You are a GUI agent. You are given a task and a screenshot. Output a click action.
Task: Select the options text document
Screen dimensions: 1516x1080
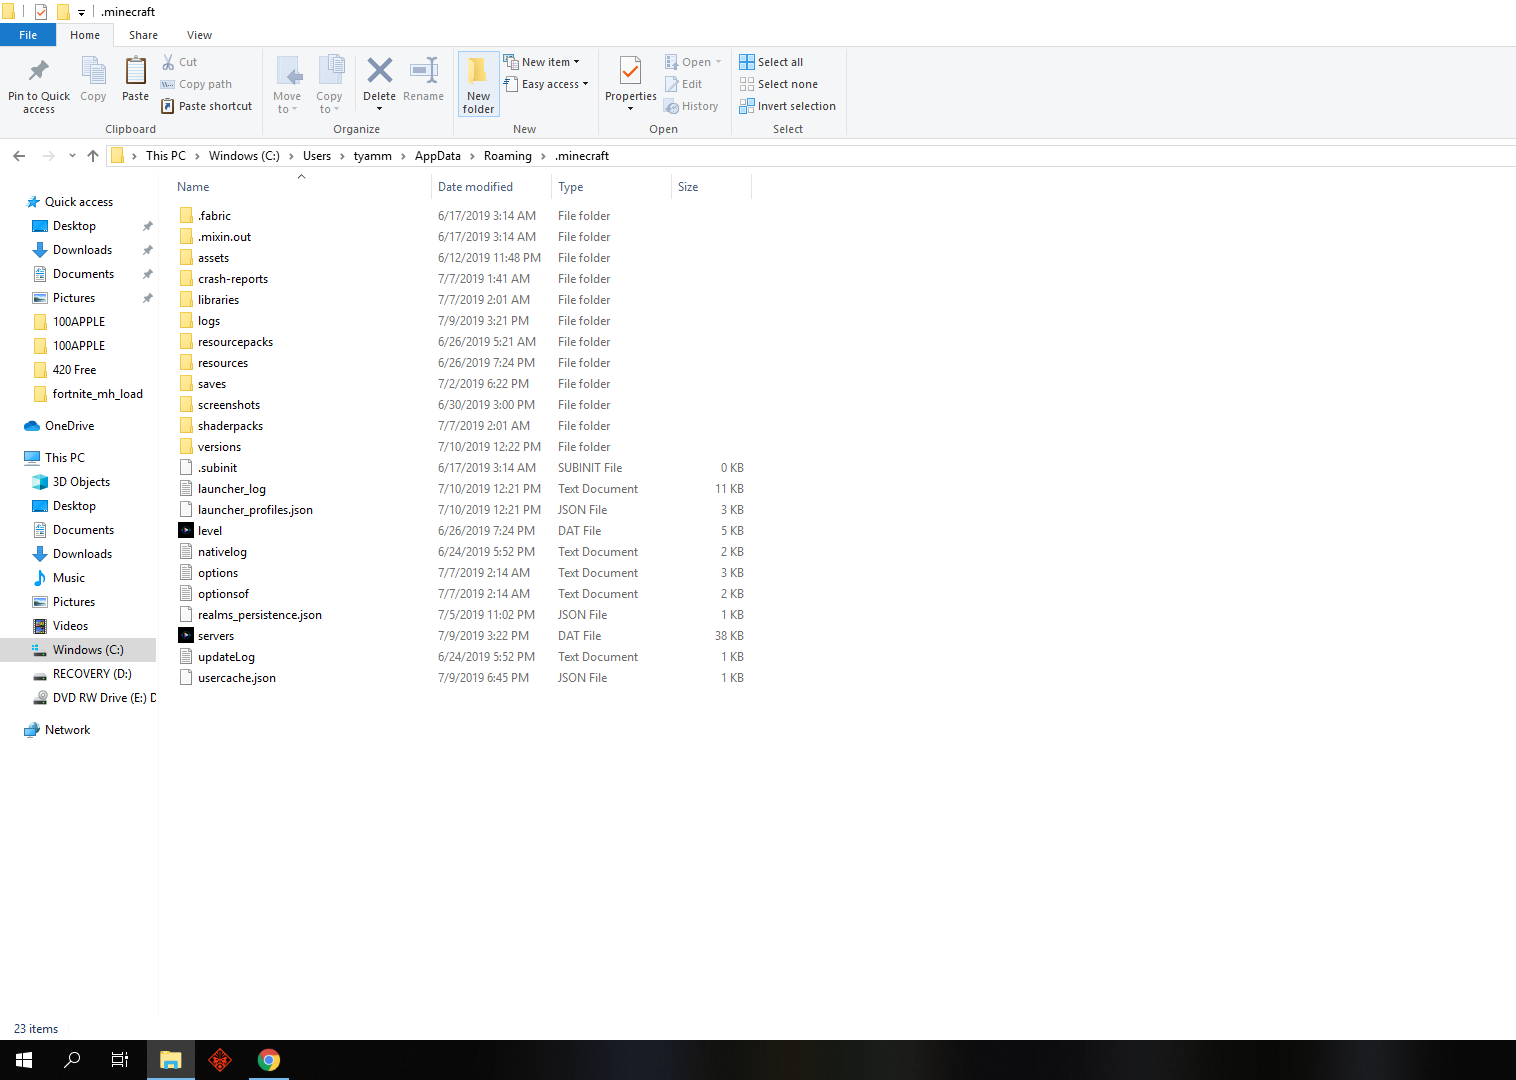coord(218,573)
